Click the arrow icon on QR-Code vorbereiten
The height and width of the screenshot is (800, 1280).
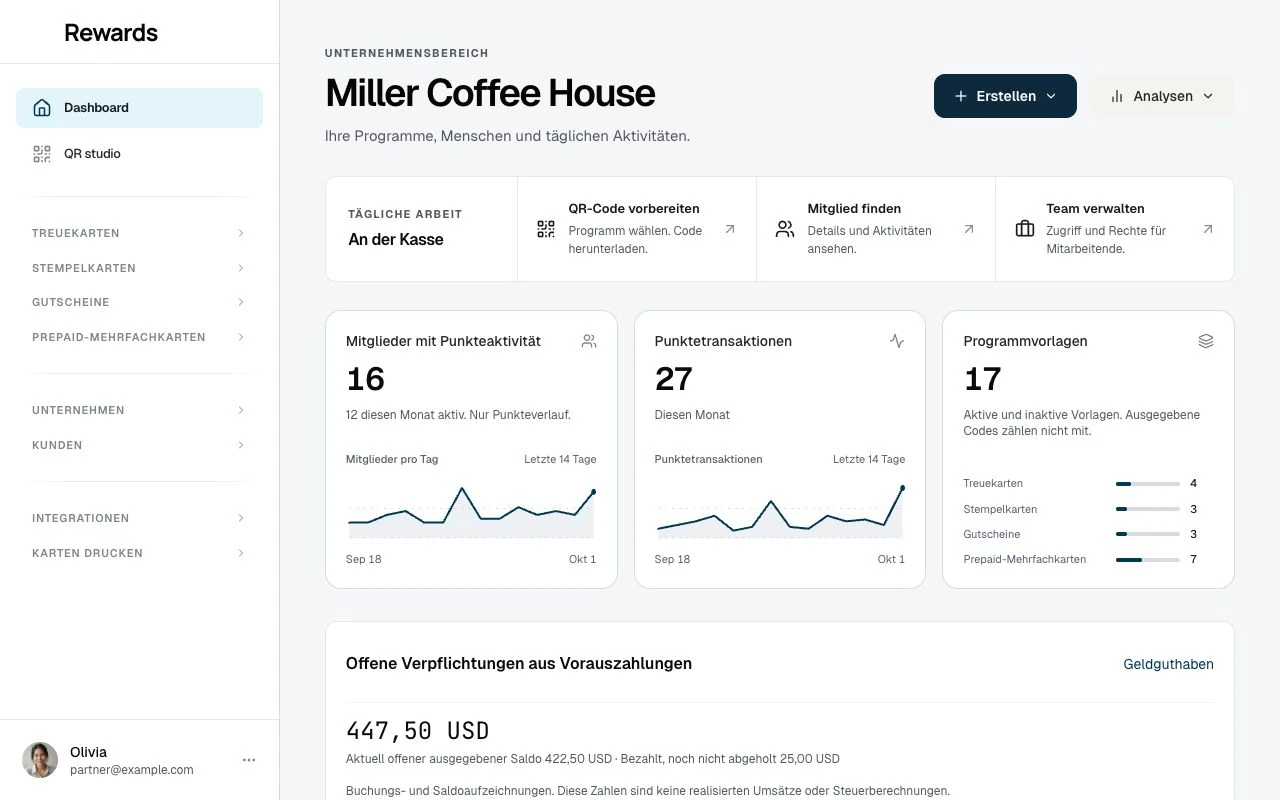coord(730,229)
